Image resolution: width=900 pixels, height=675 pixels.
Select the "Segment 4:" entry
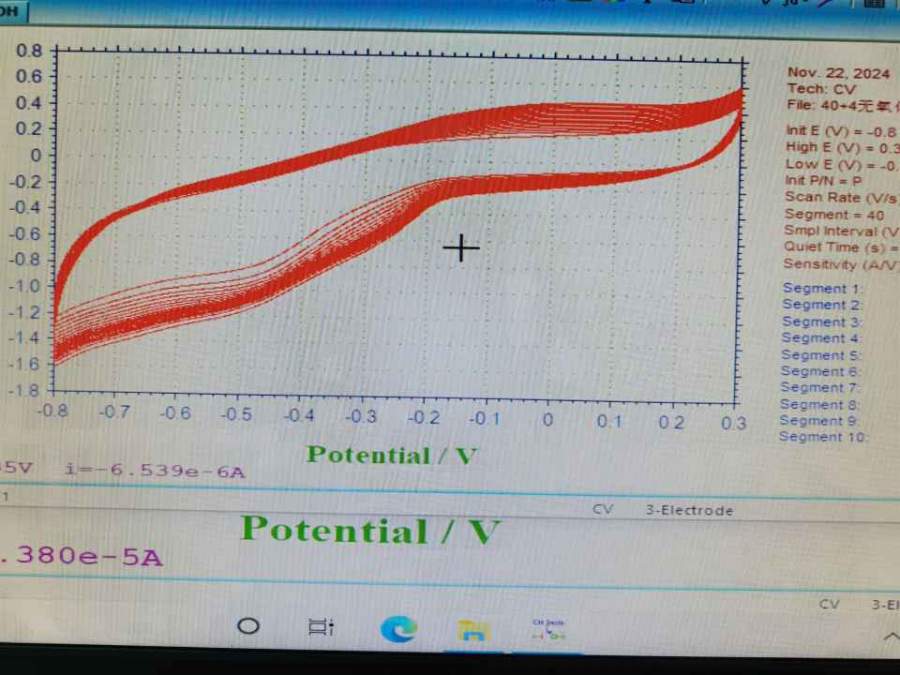821,338
